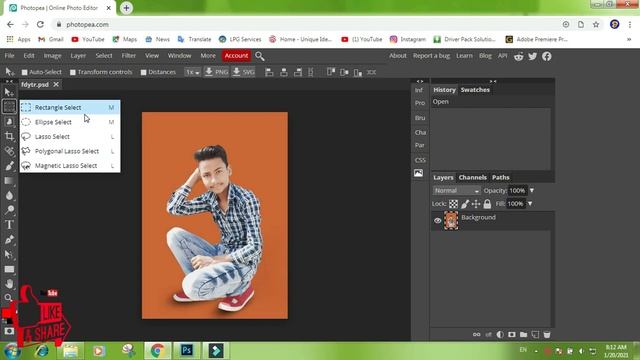The image size is (640, 360).
Task: Export as PNG button
Action: point(216,72)
